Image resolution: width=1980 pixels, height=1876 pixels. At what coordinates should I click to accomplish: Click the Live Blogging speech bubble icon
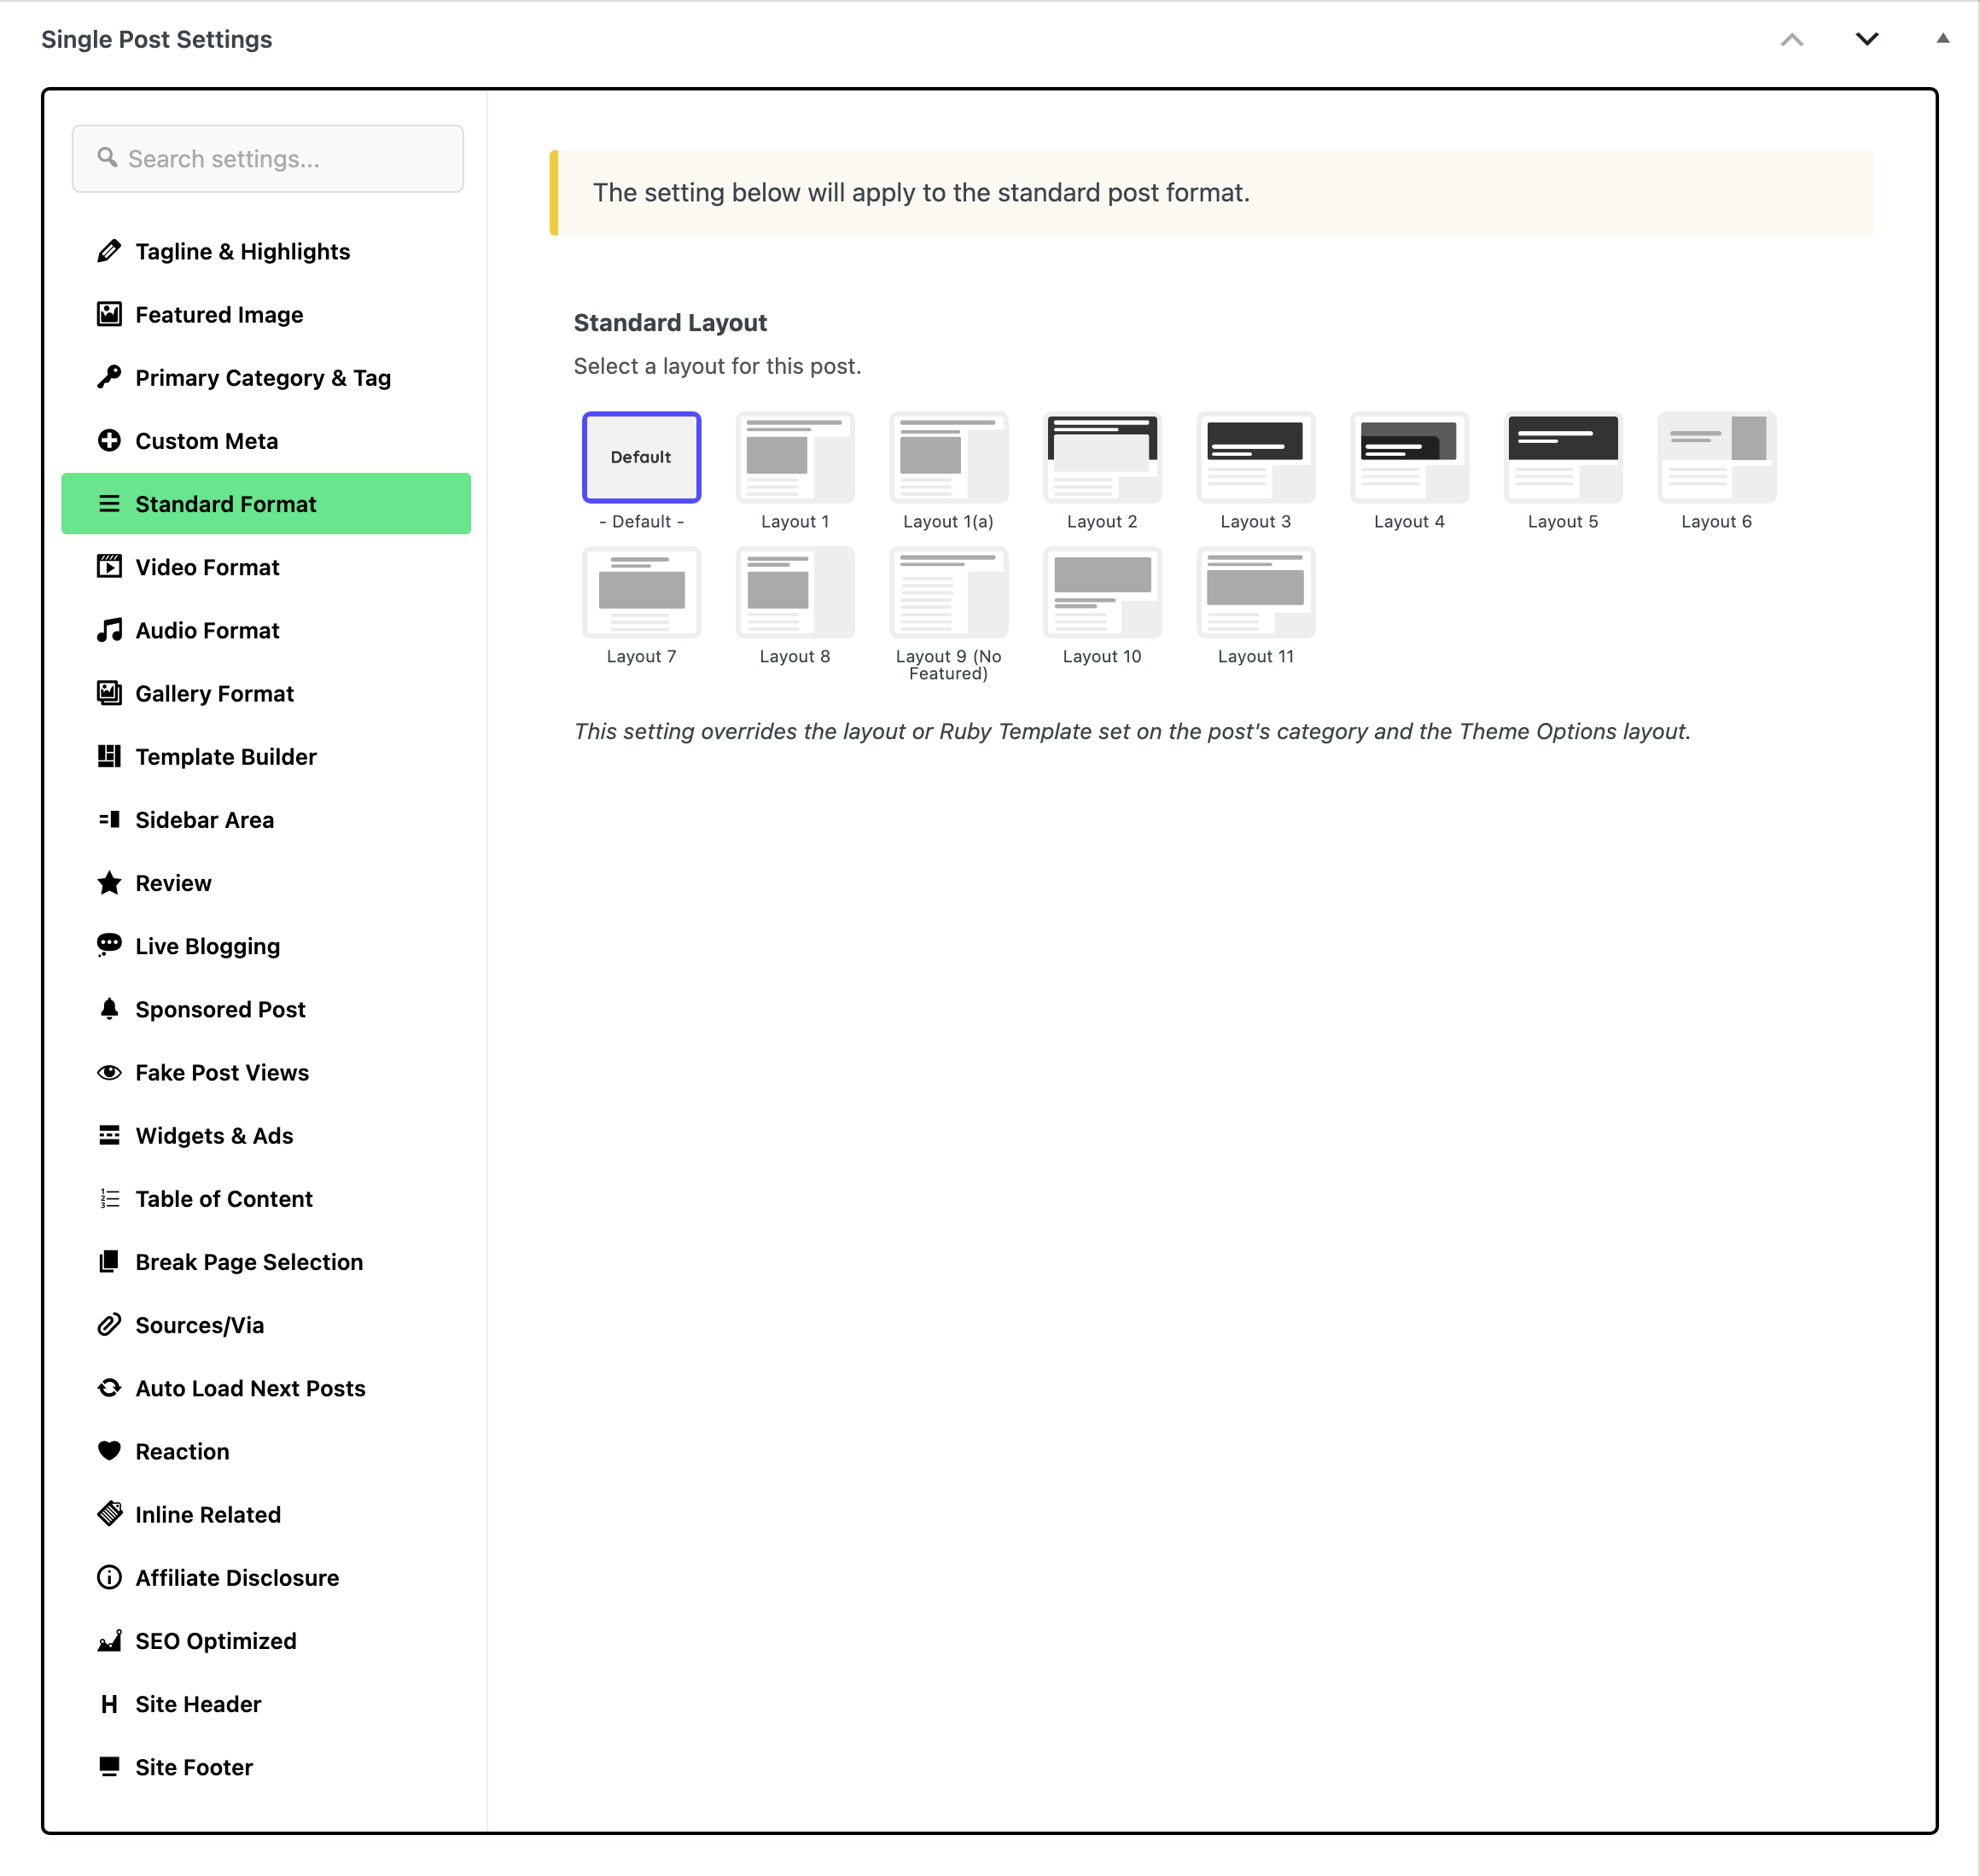109,945
